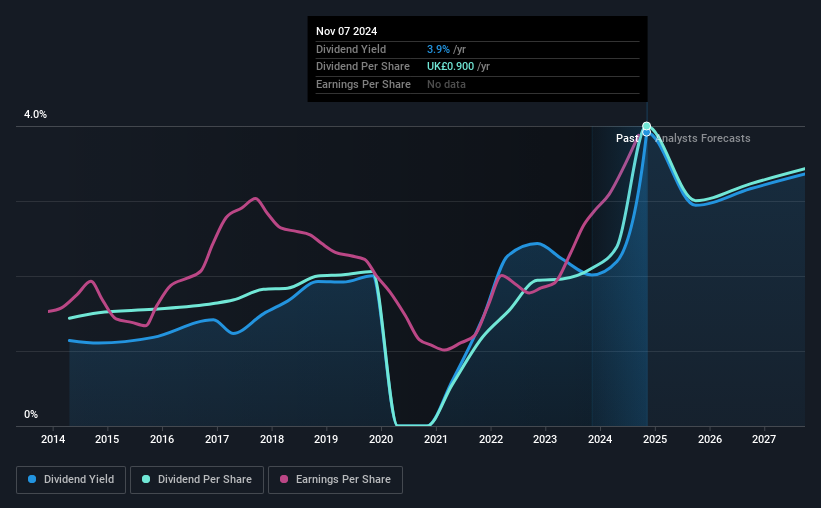
Task: Click the 2016 x-axis label
Action: [x=162, y=439]
